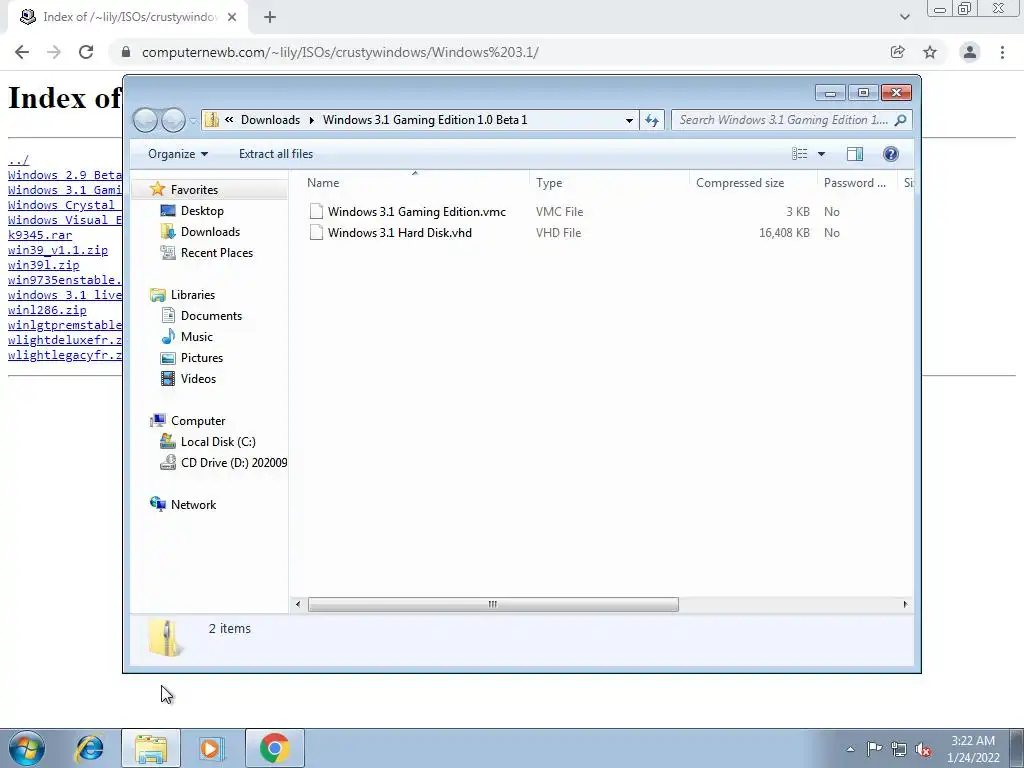Select Downloads in the address breadcrumb
Viewport: 1024px width, 768px height.
click(x=270, y=120)
